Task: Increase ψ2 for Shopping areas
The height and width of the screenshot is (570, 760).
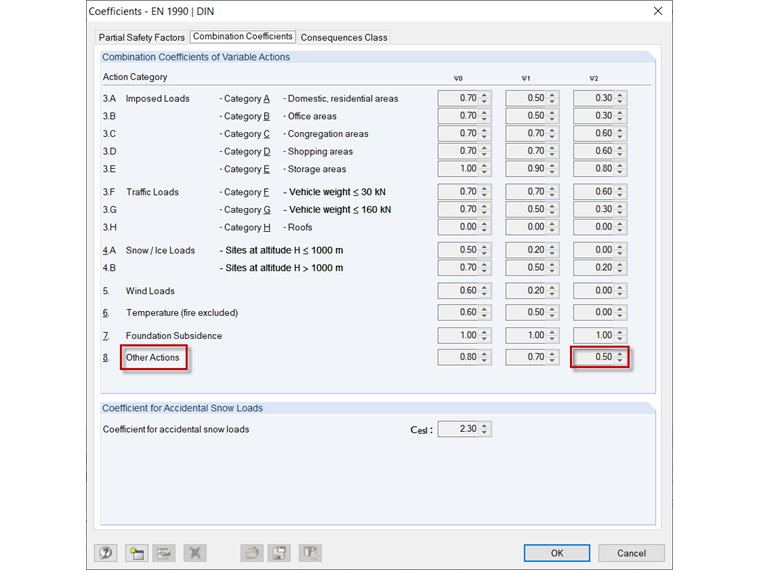Action: [x=620, y=148]
